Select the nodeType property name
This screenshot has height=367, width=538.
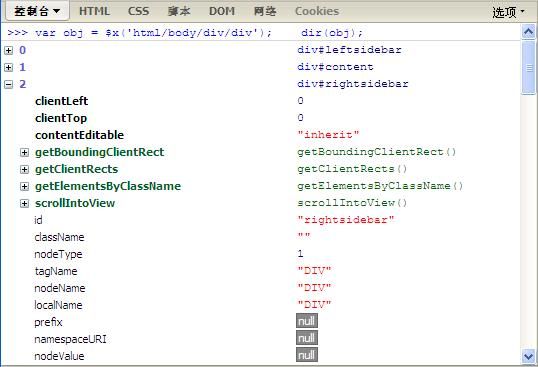pos(58,254)
